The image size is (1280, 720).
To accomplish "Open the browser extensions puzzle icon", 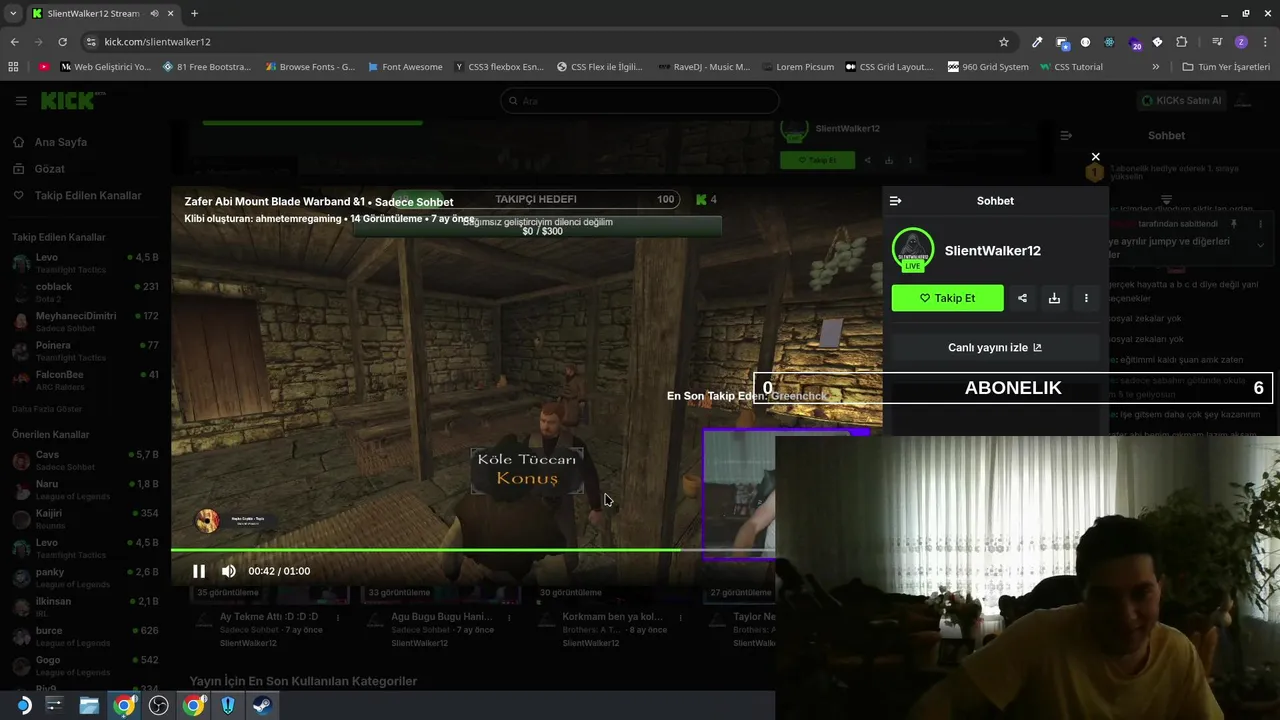I will 1181,42.
